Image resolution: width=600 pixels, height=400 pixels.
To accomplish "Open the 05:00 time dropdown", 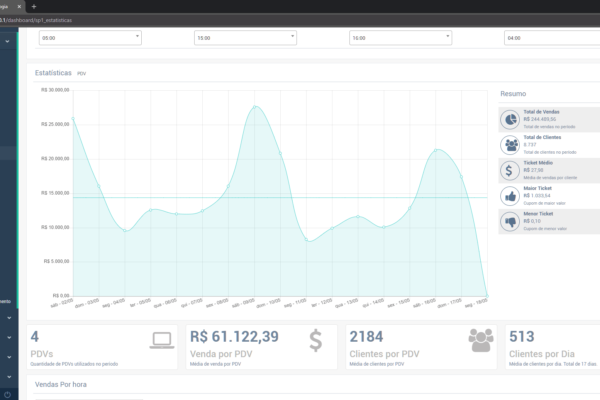I will click(90, 38).
